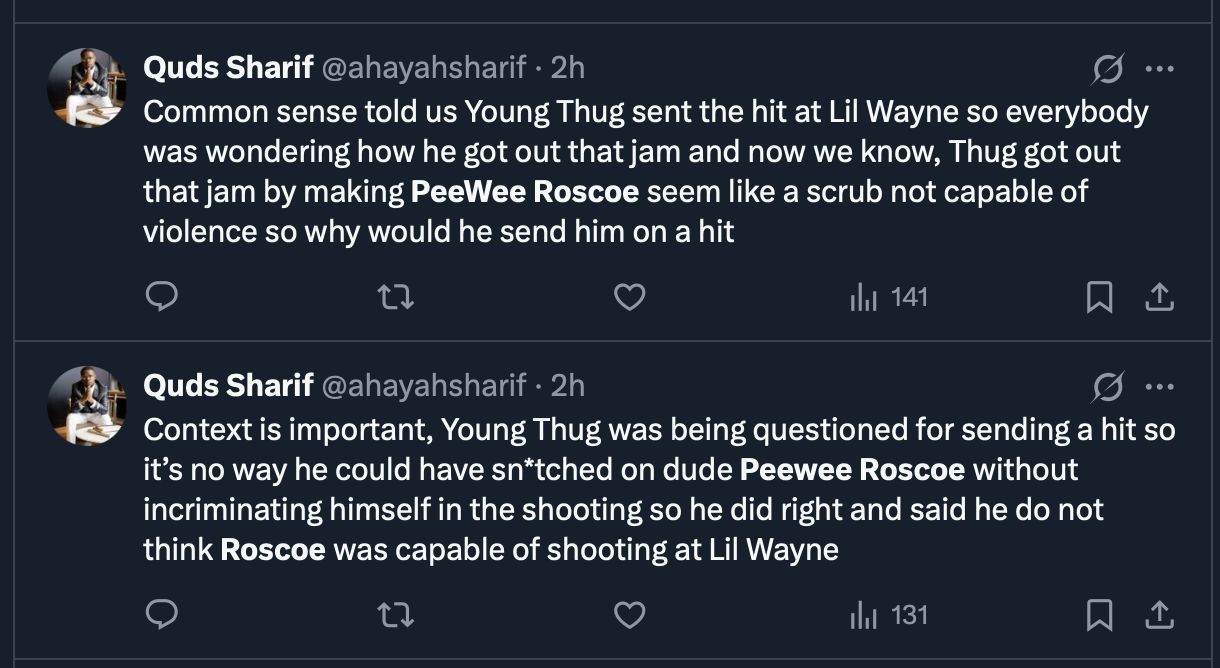The image size is (1220, 668).
Task: View analytics showing 131 views
Action: [889, 614]
